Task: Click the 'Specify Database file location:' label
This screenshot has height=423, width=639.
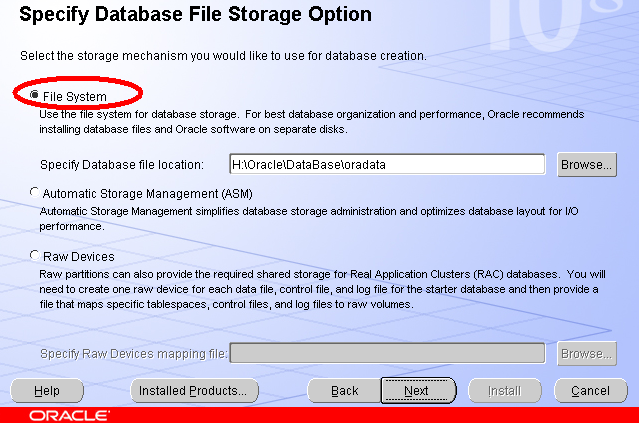Action: pos(122,165)
